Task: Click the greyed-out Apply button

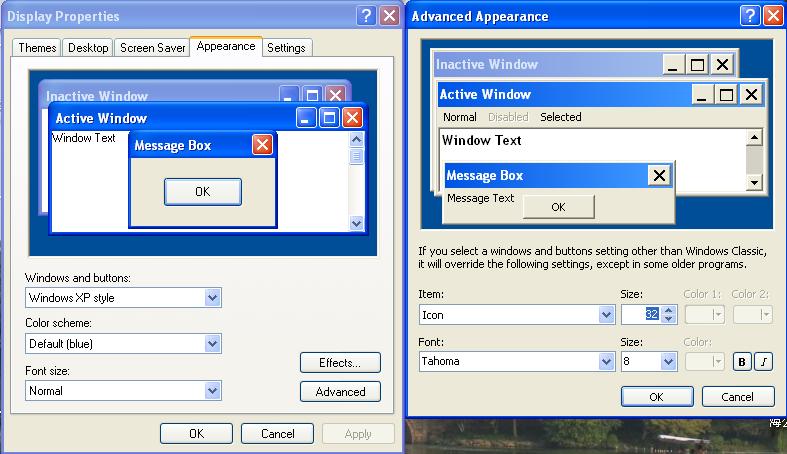Action: (358, 433)
